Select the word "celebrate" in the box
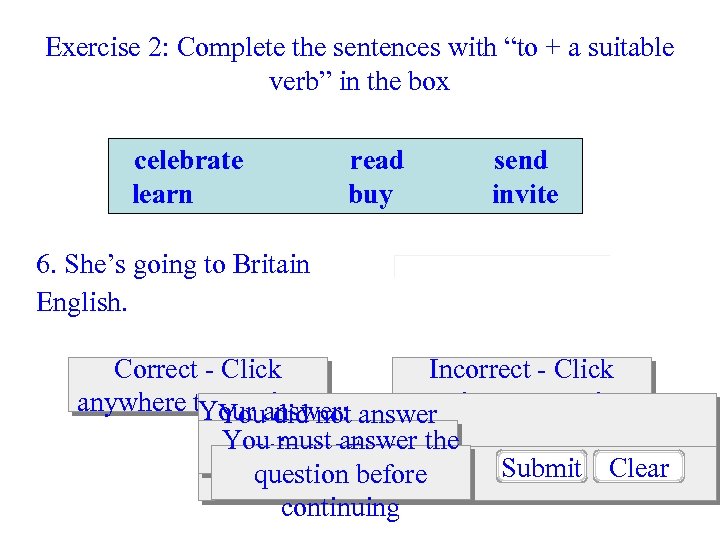 tap(189, 161)
